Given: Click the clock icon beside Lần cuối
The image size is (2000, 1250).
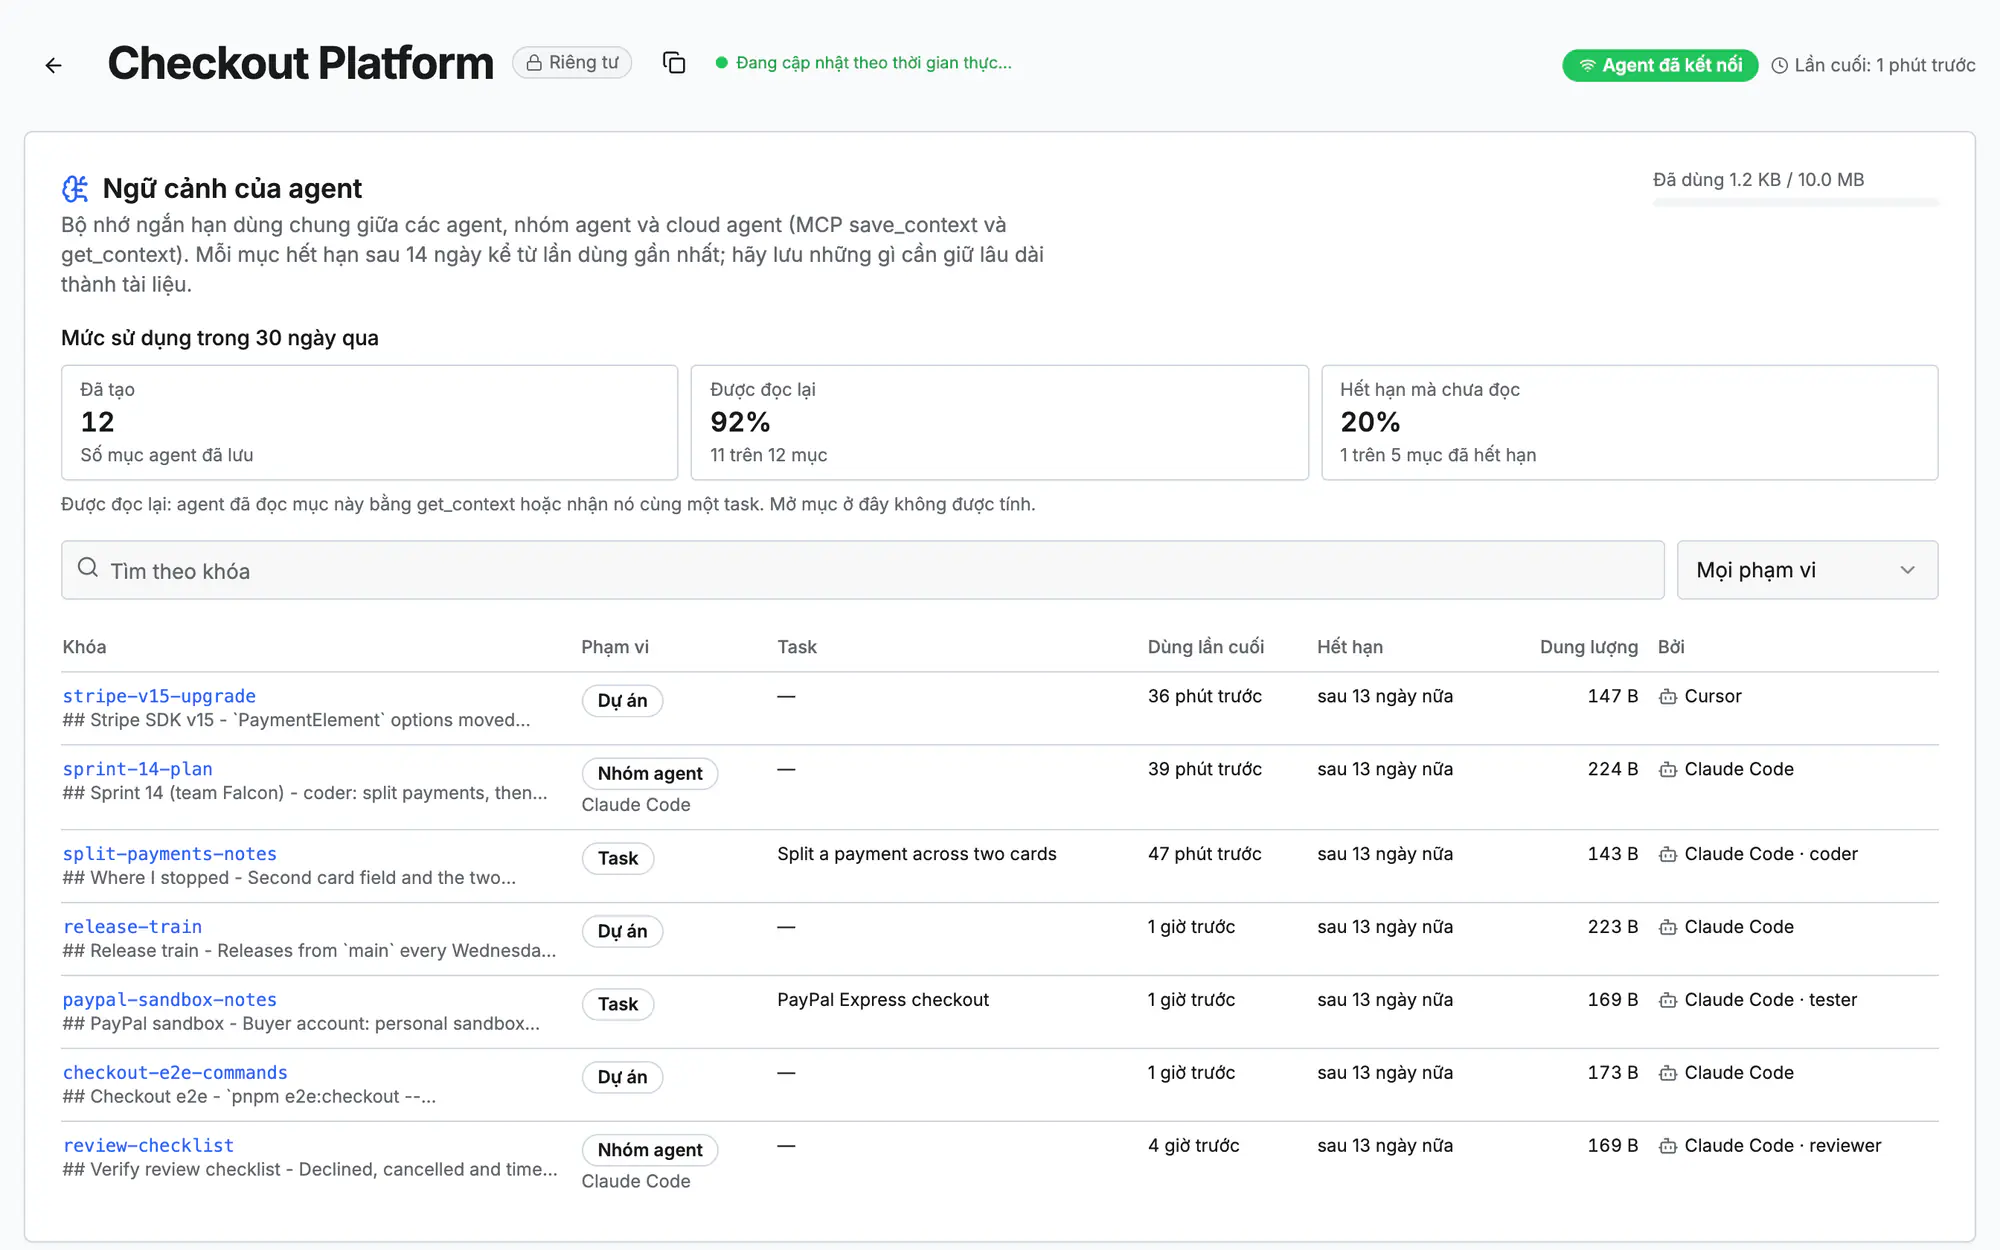Looking at the screenshot, I should tap(1780, 66).
